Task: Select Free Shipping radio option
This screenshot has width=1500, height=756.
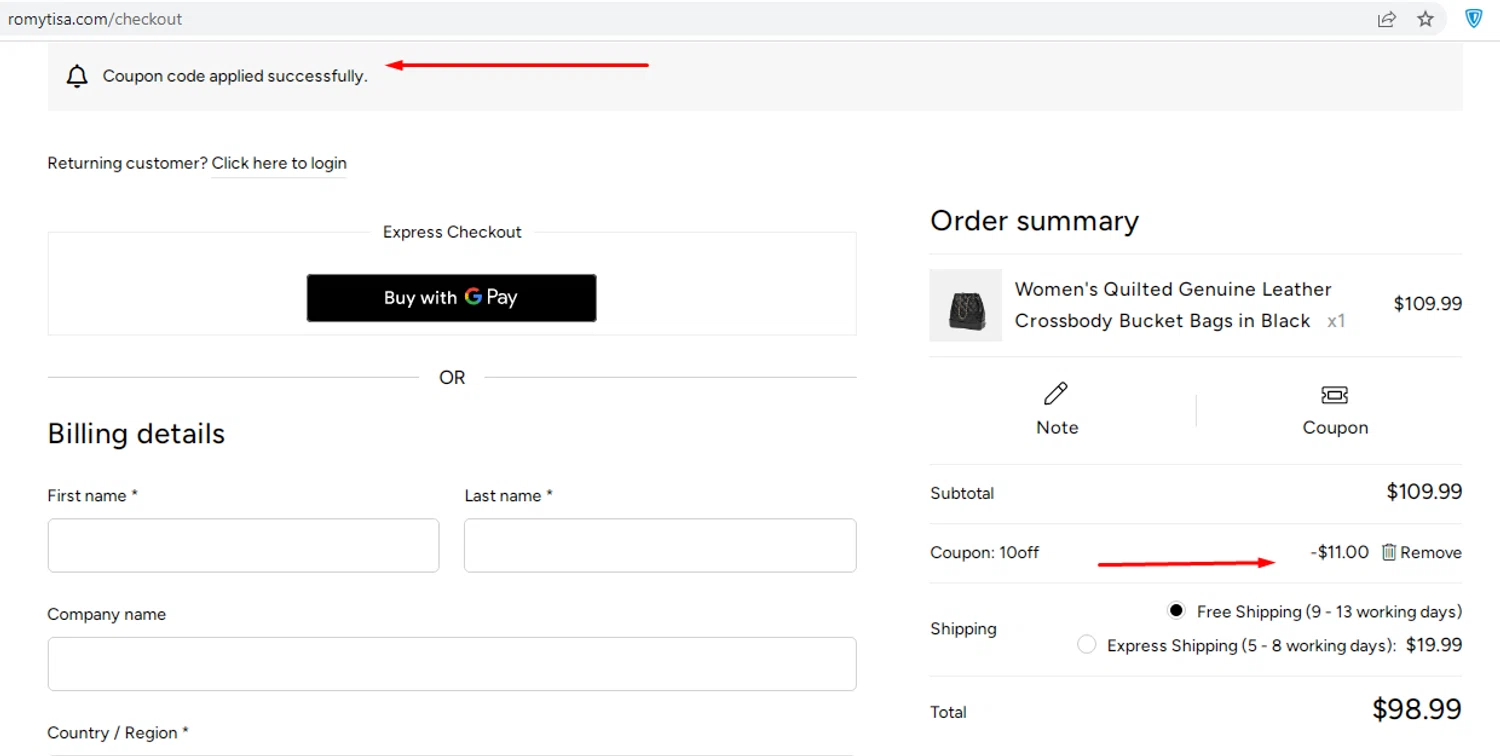Action: [1176, 610]
